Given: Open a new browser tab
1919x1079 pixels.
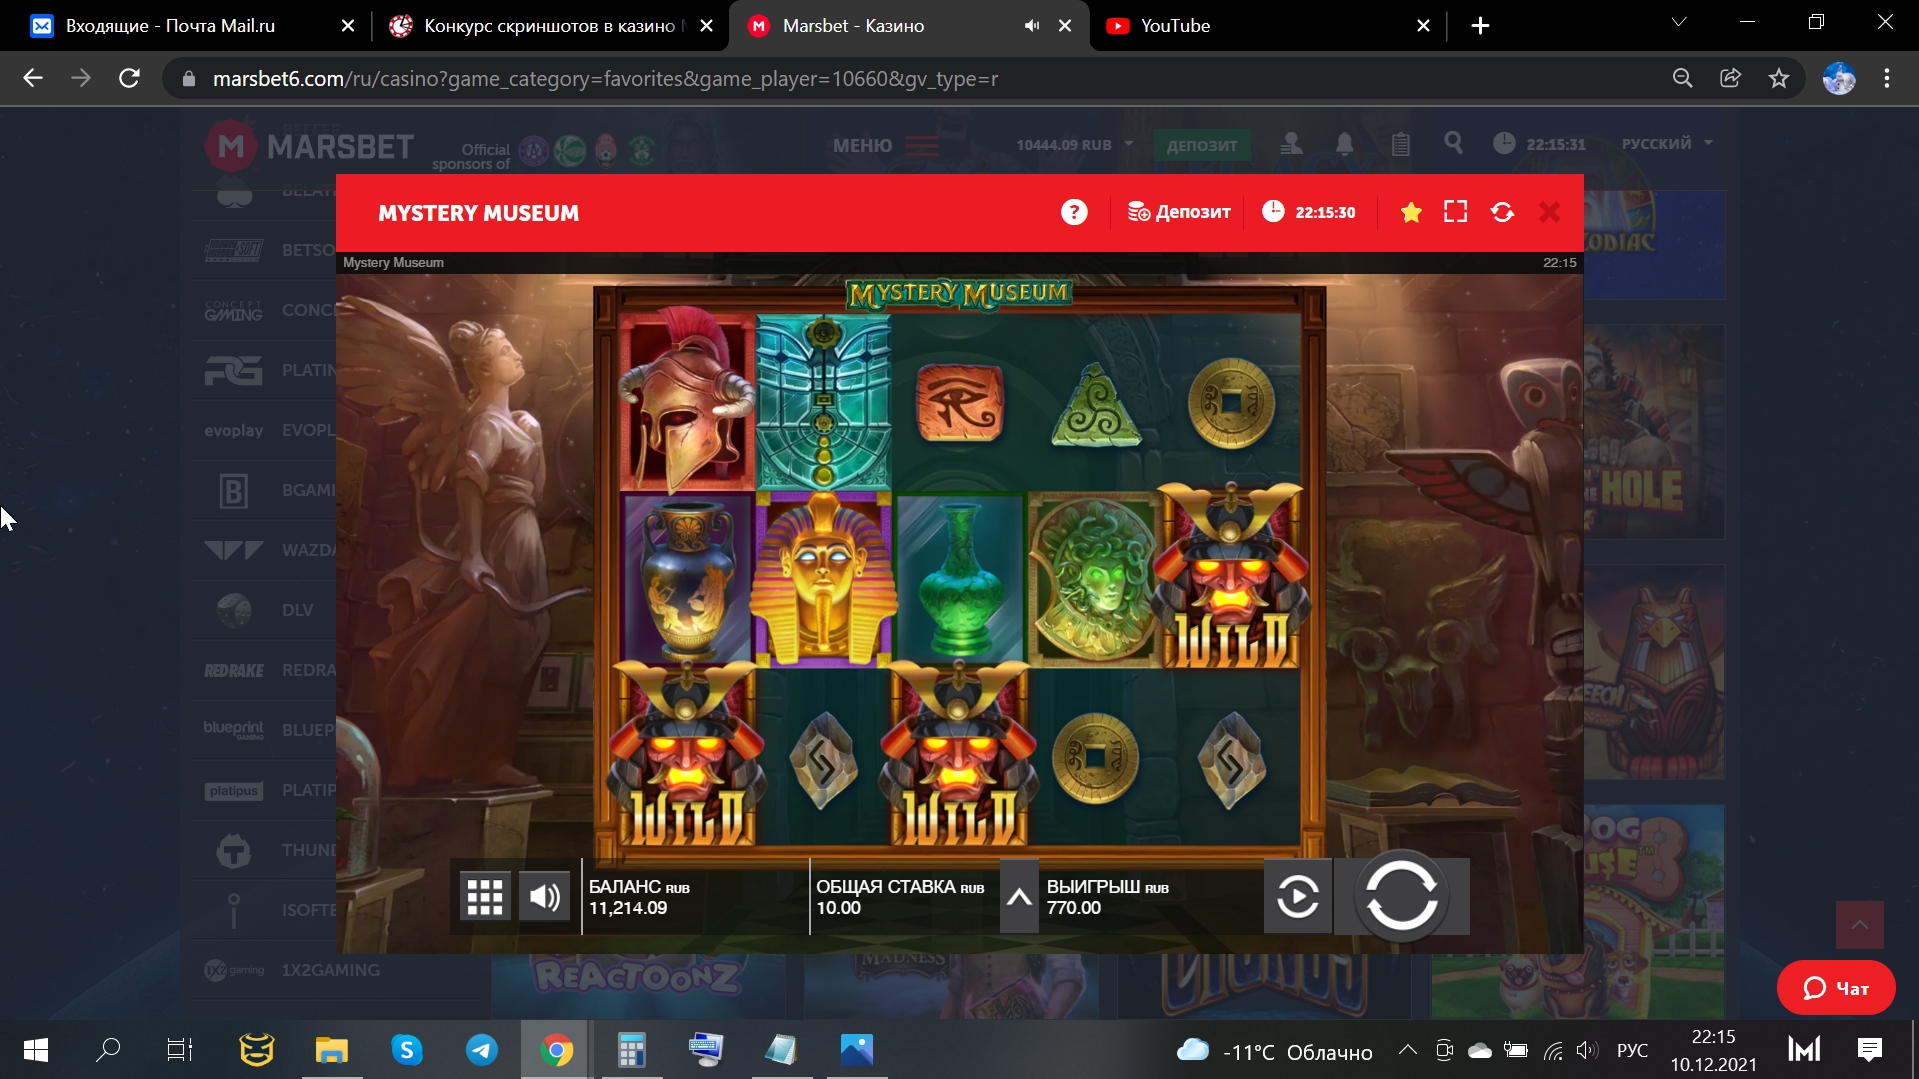Looking at the screenshot, I should coord(1481,26).
